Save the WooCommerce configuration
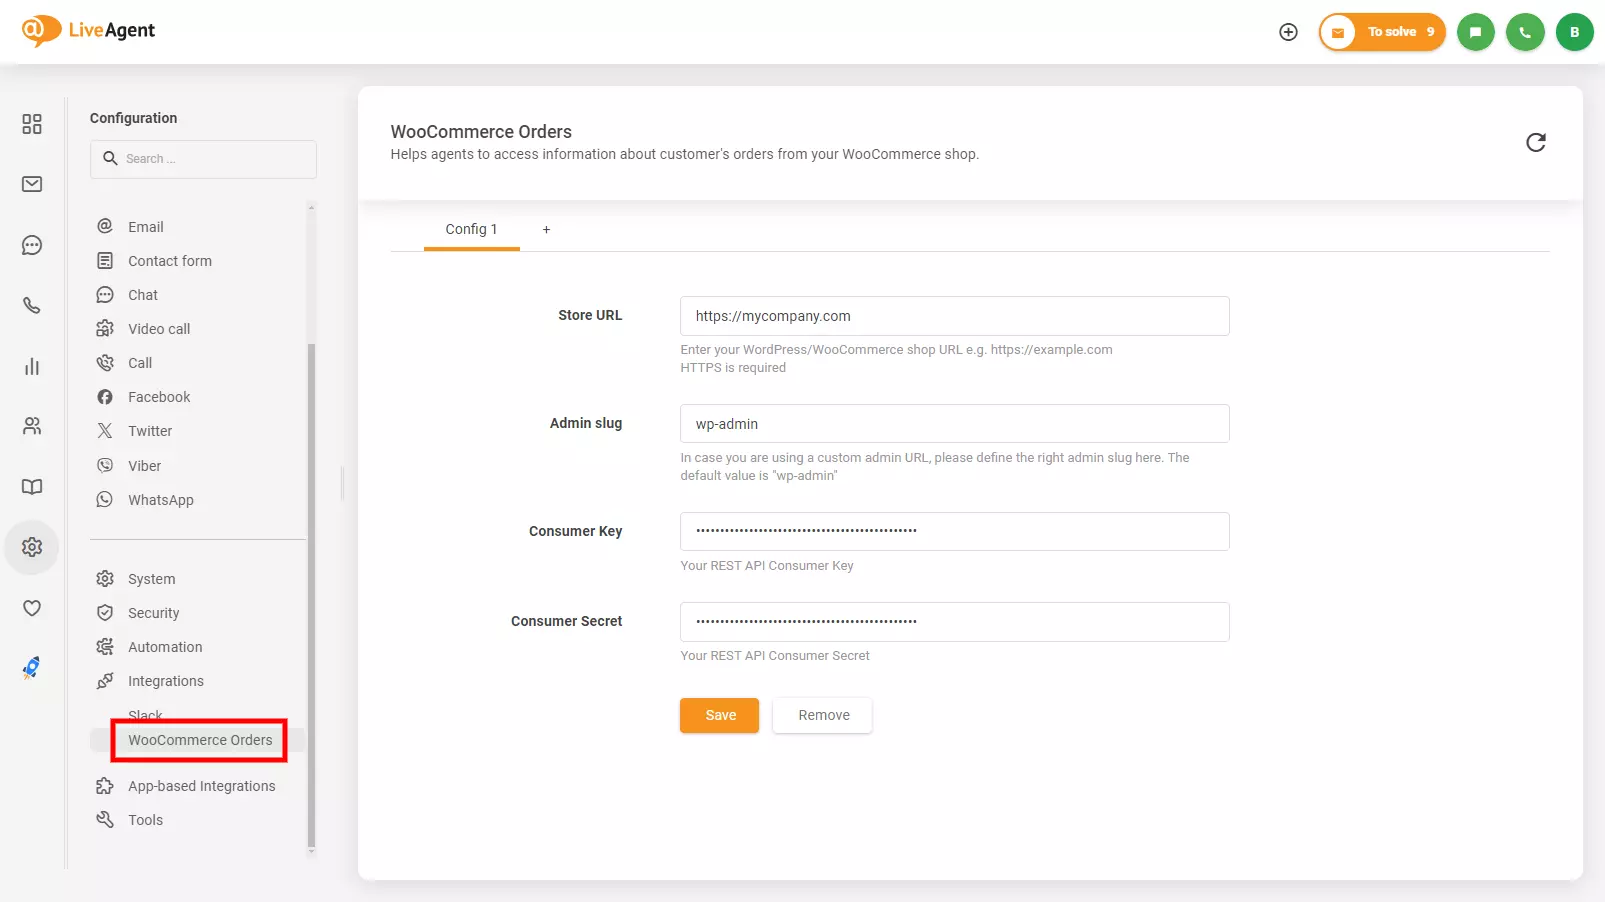Image resolution: width=1605 pixels, height=902 pixels. [x=719, y=715]
